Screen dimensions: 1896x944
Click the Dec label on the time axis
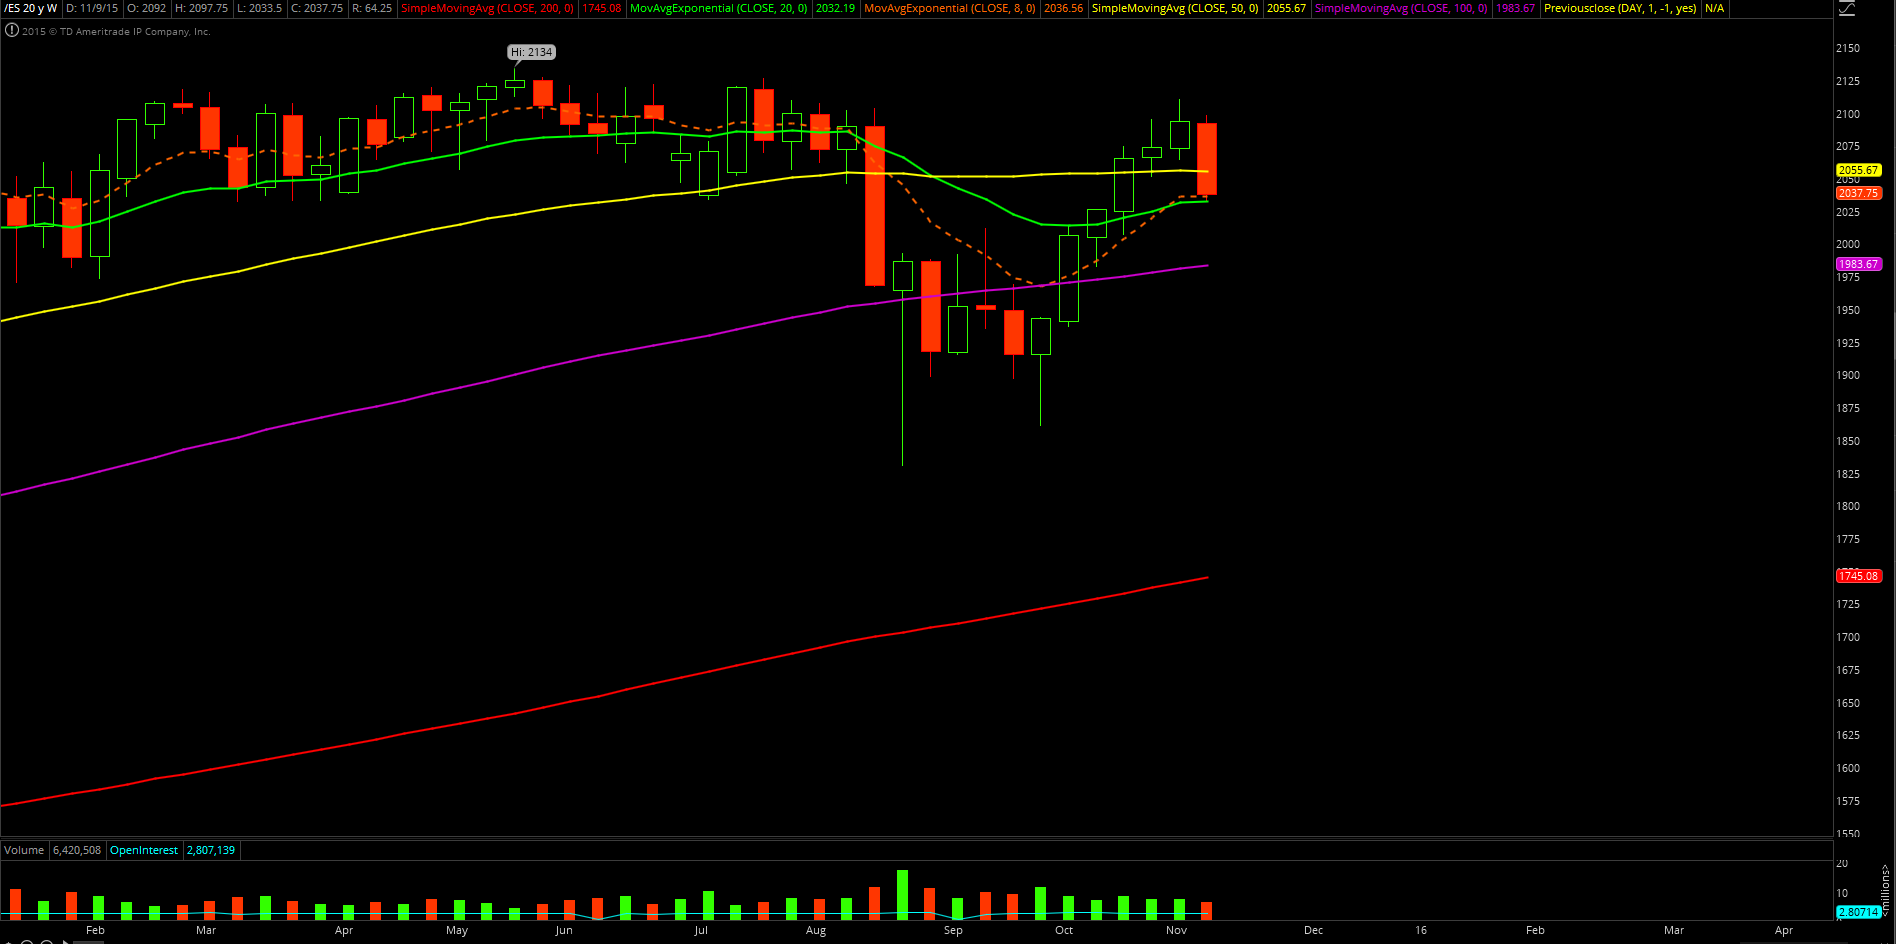pos(1313,930)
